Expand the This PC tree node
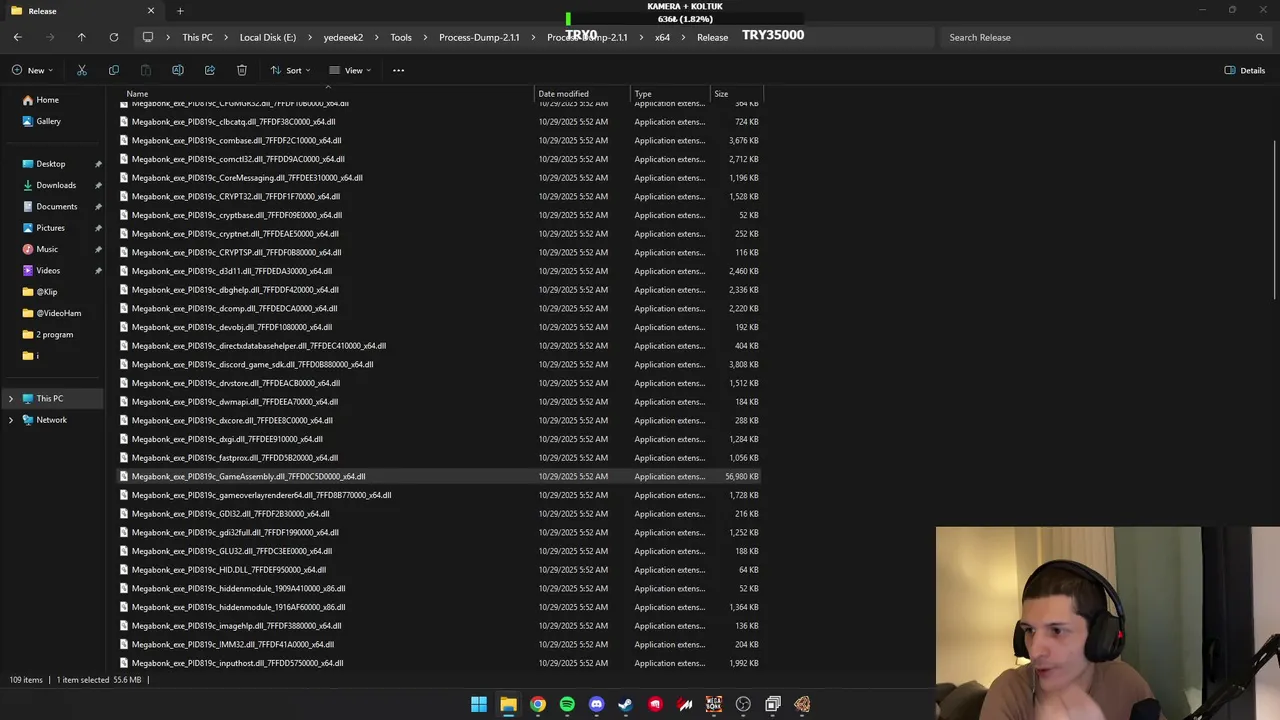The image size is (1280, 720). click(11, 399)
